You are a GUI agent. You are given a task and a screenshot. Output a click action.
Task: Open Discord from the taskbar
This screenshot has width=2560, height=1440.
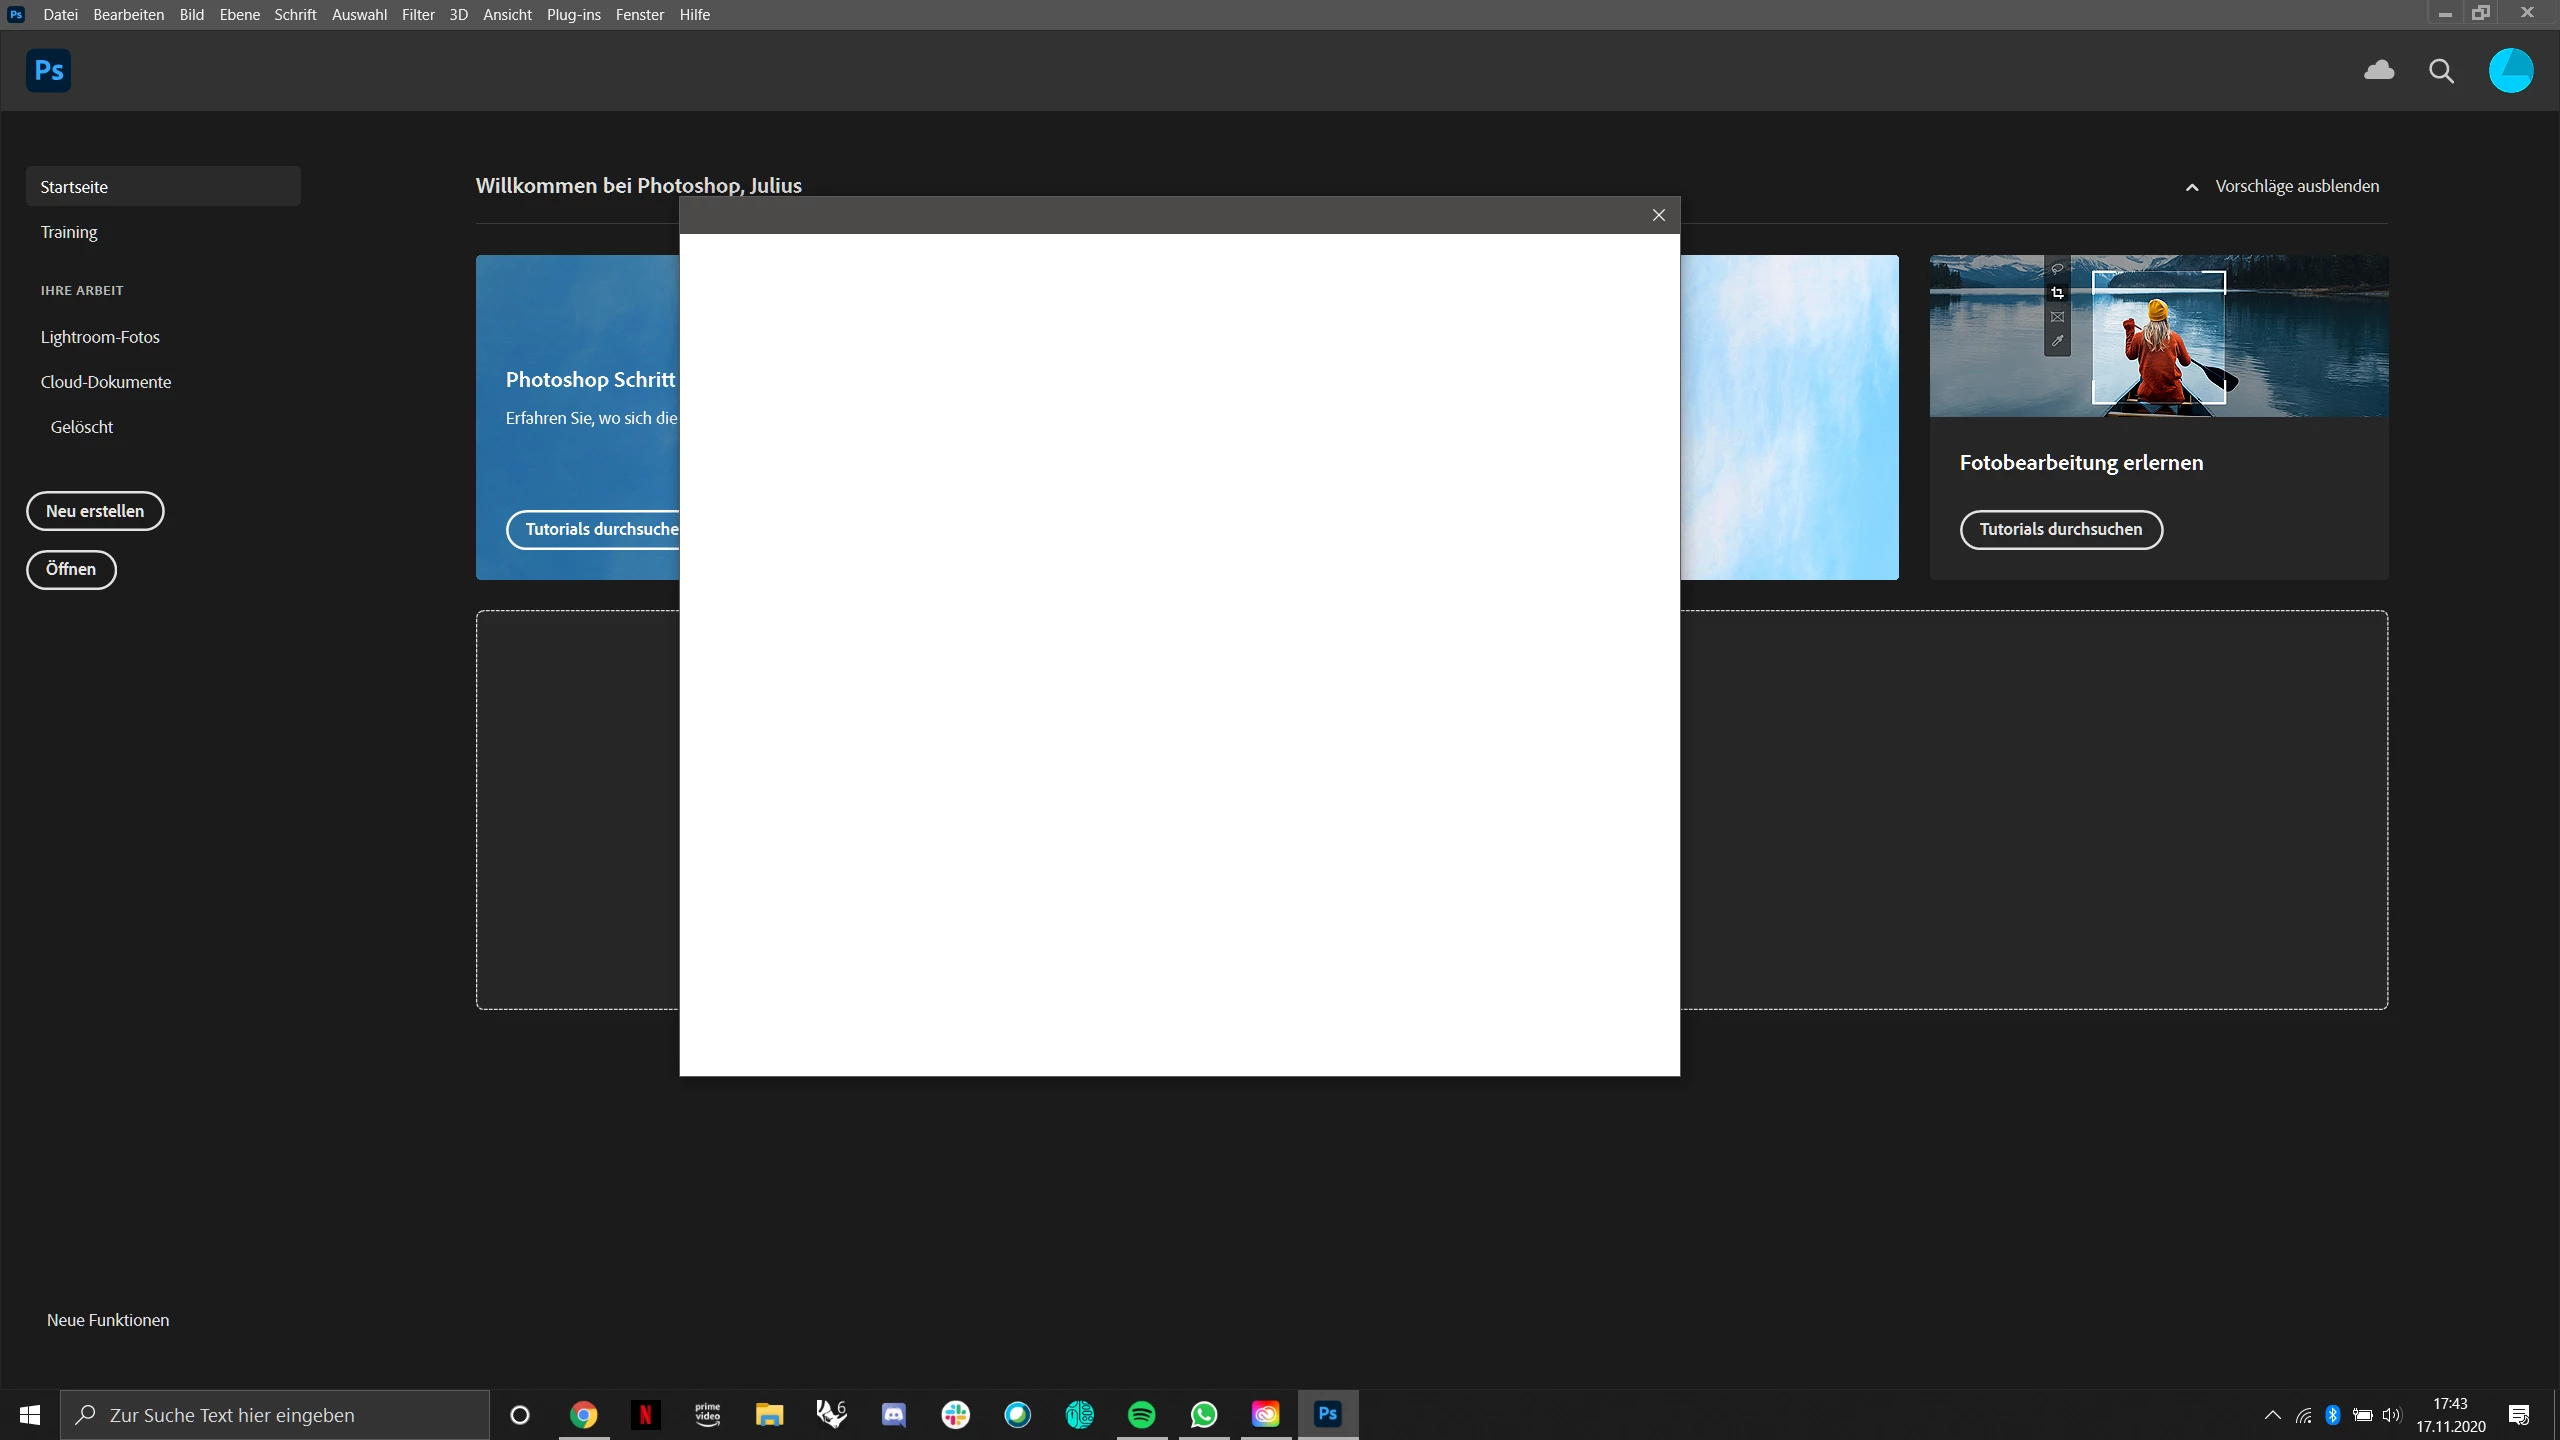click(x=893, y=1414)
